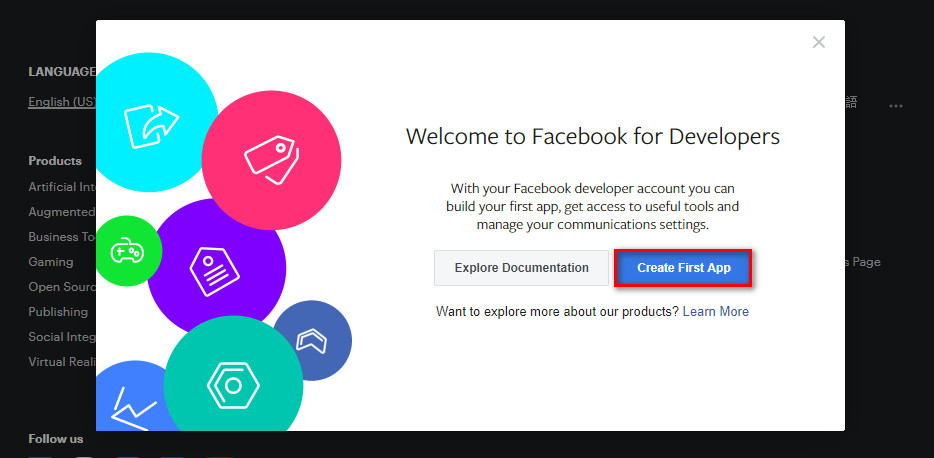Click the Create First App button
The height and width of the screenshot is (458, 934).
[x=683, y=268]
